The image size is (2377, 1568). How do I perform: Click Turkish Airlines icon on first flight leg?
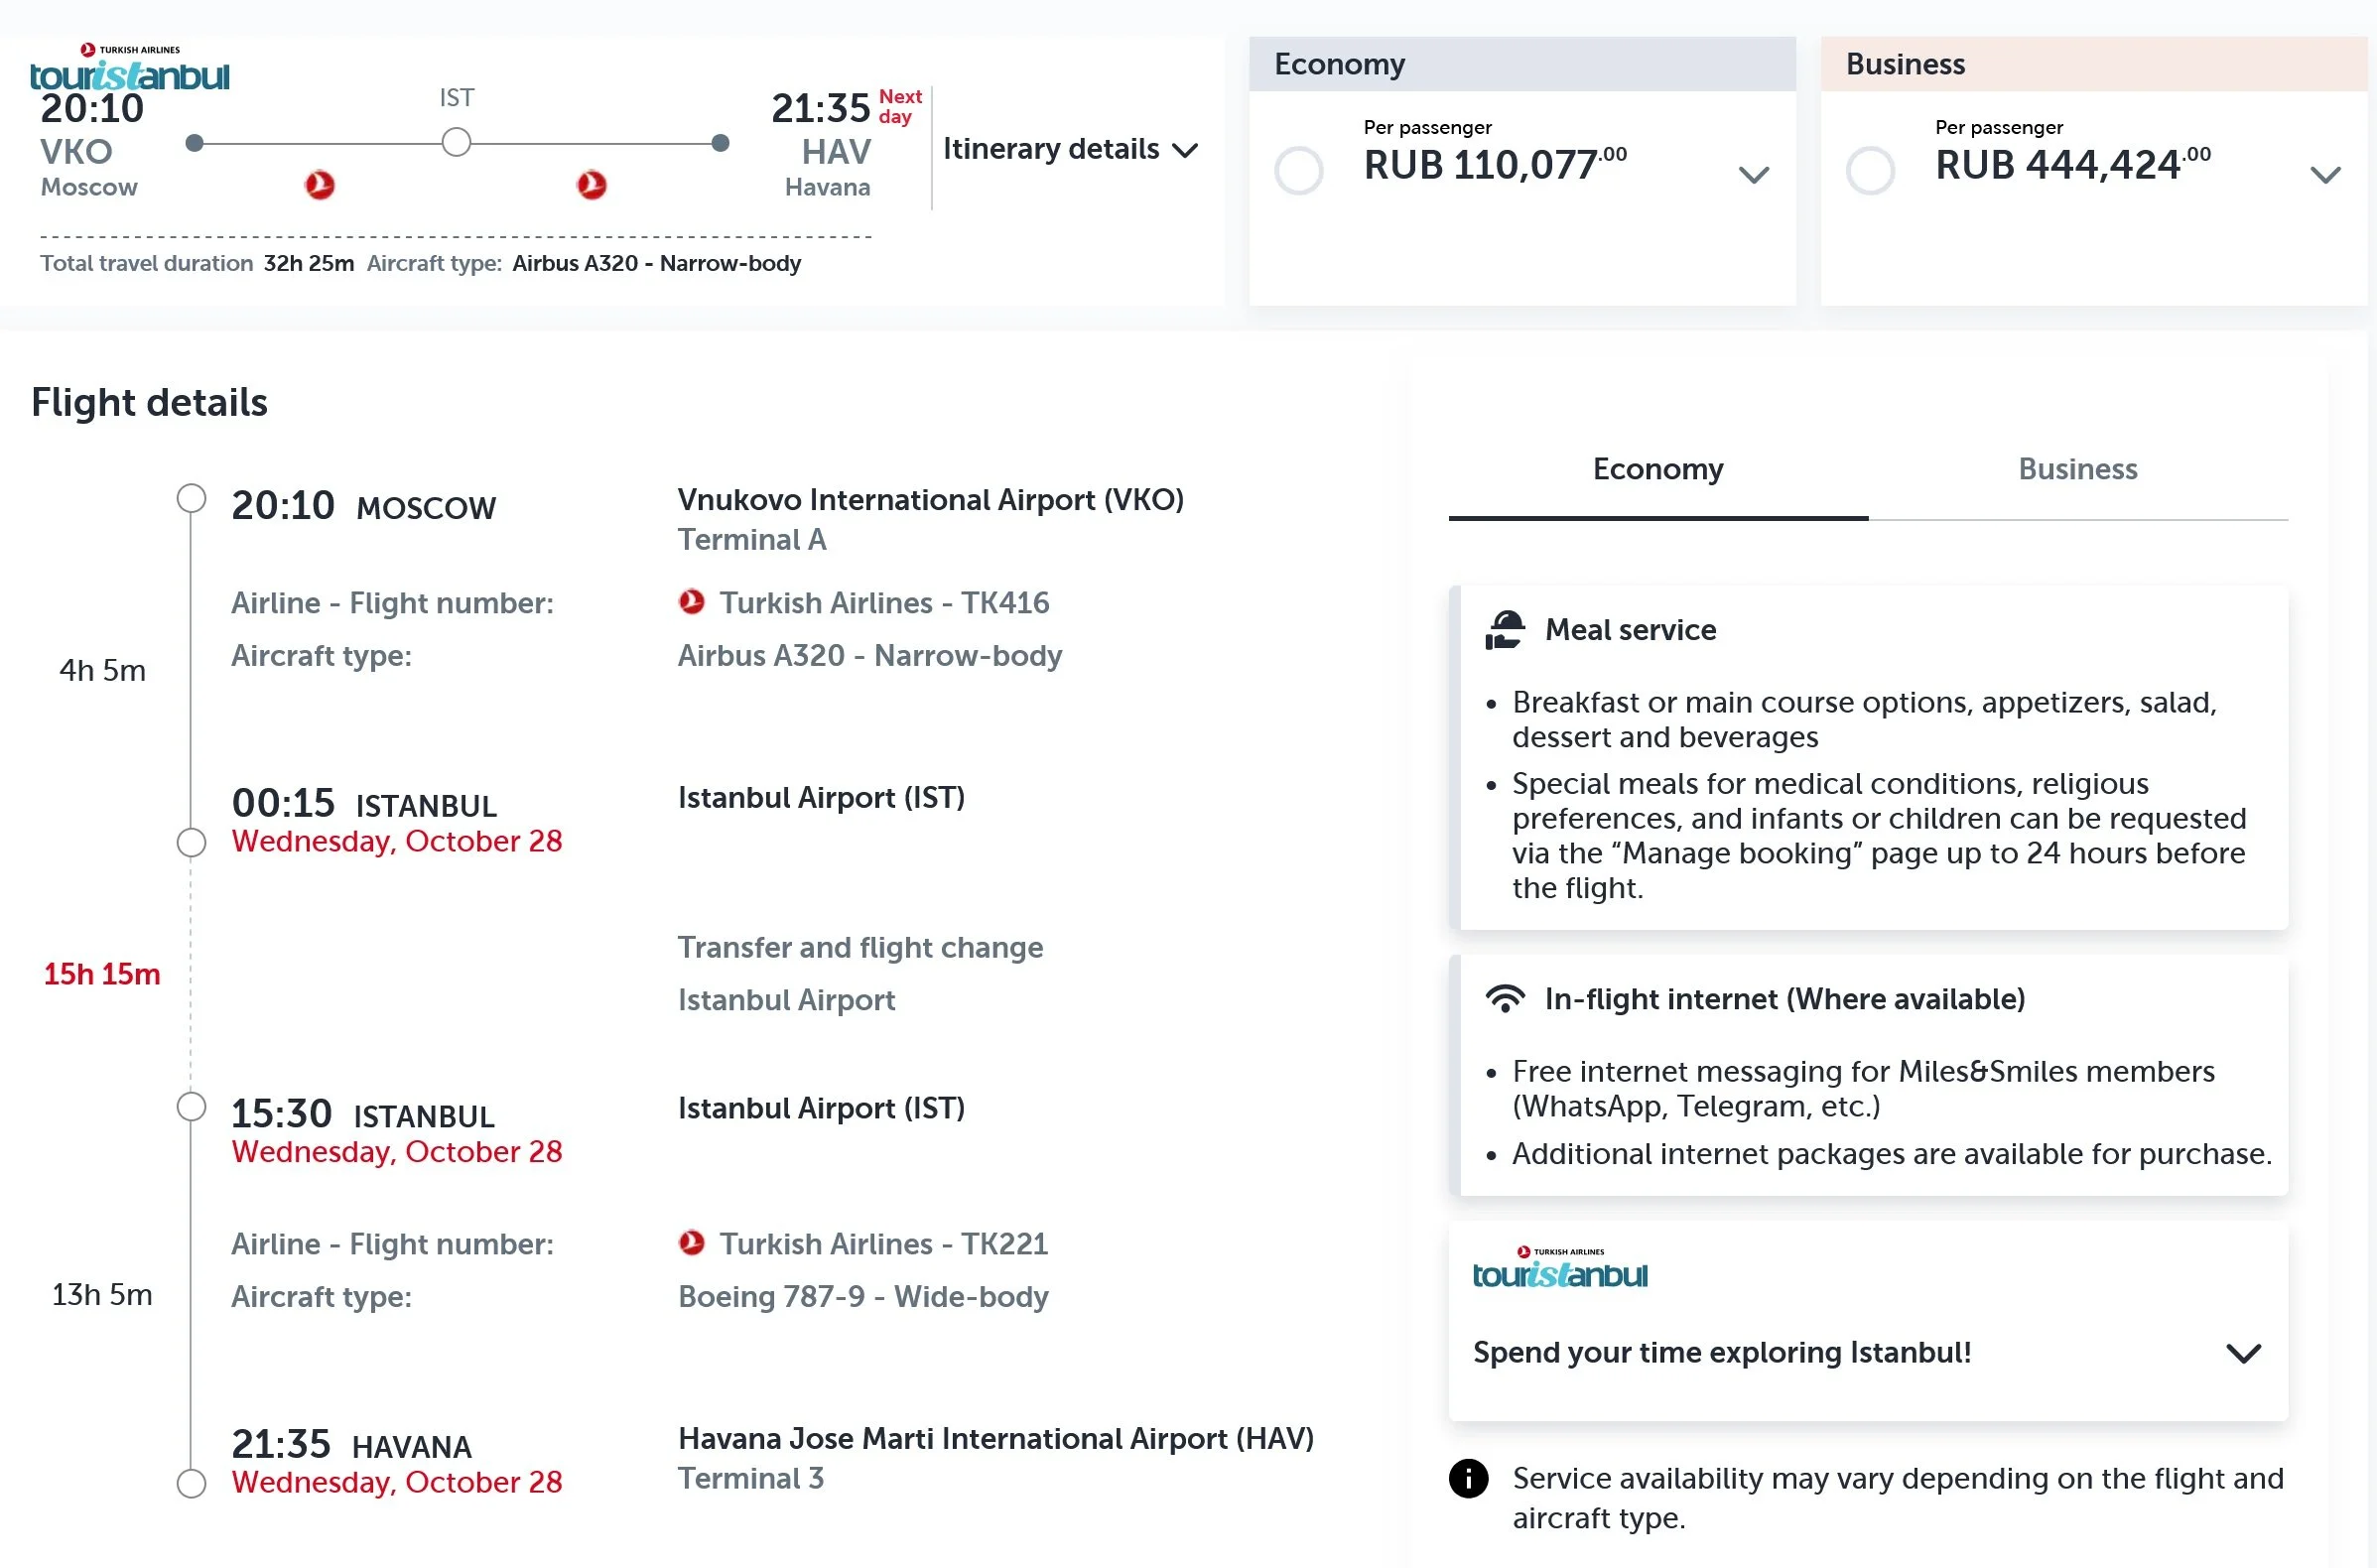point(320,185)
